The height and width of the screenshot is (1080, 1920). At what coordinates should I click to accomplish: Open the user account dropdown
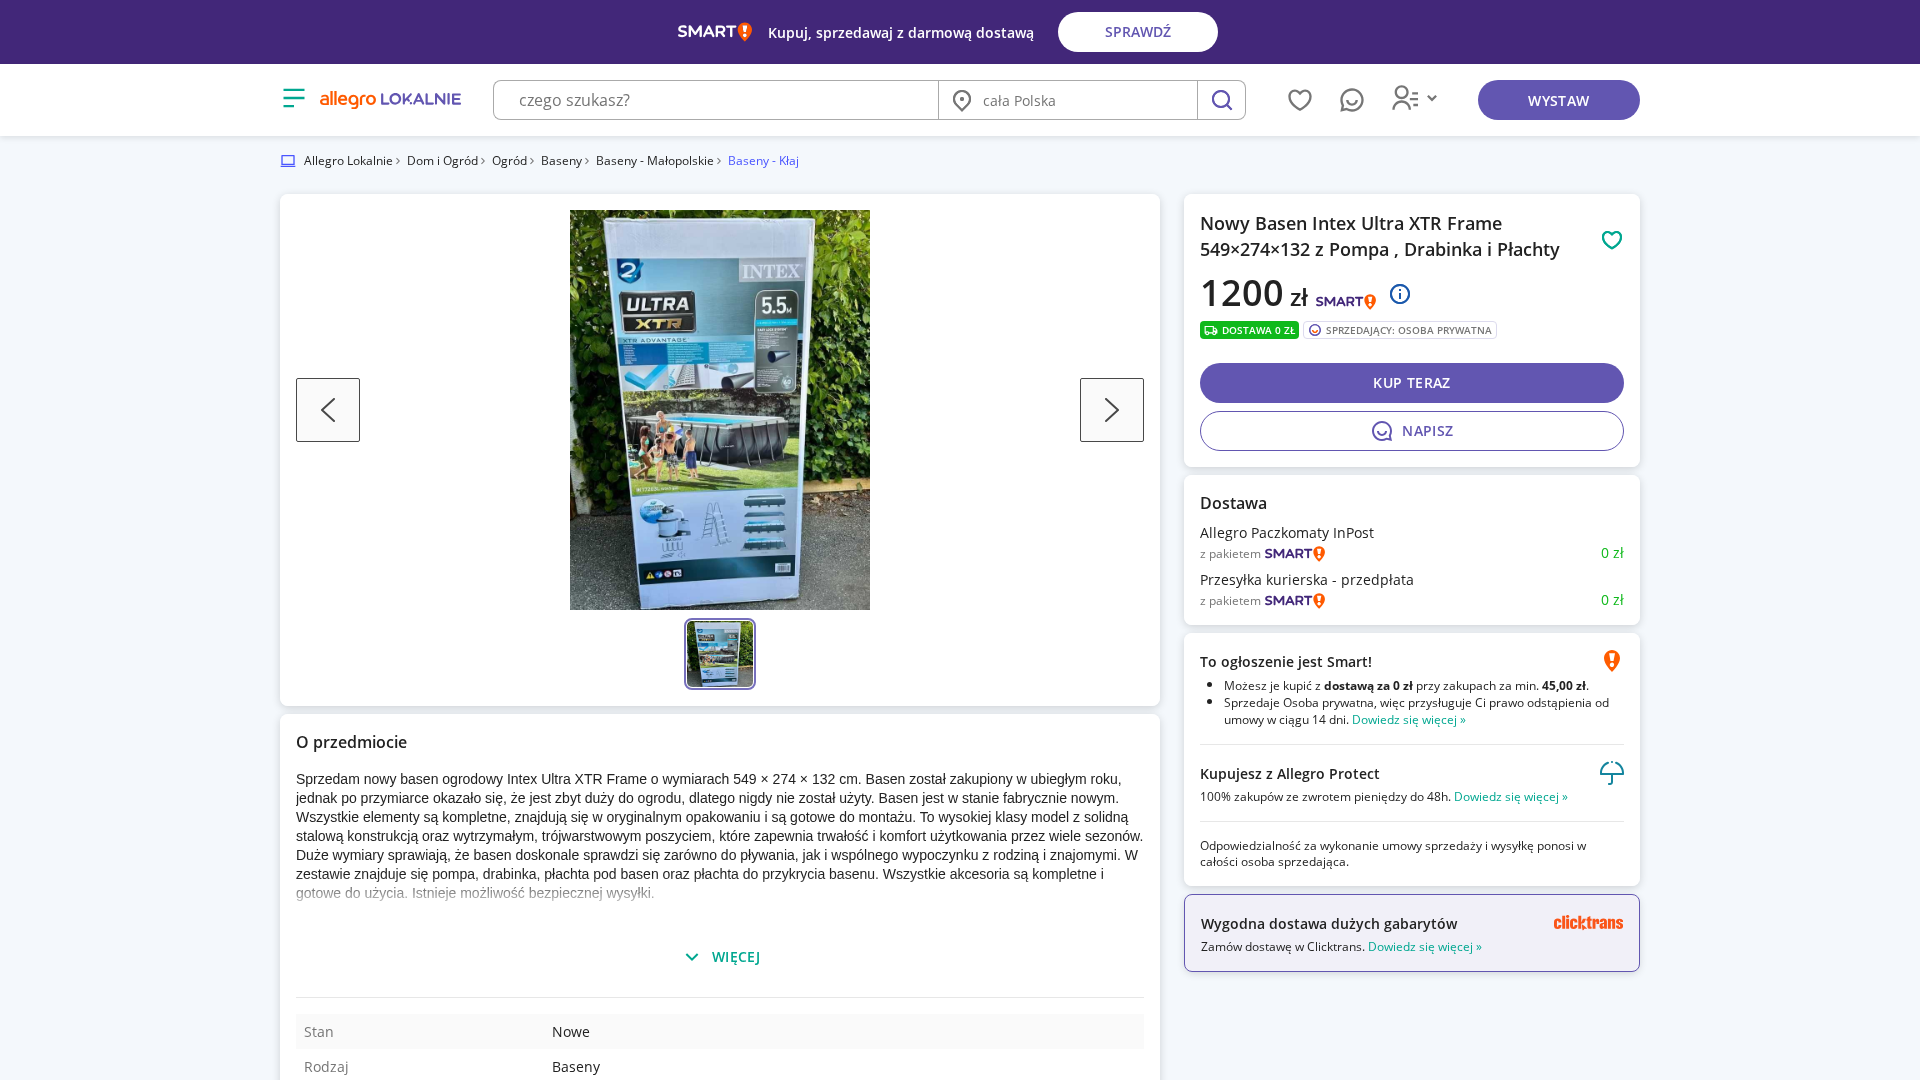(x=1414, y=98)
